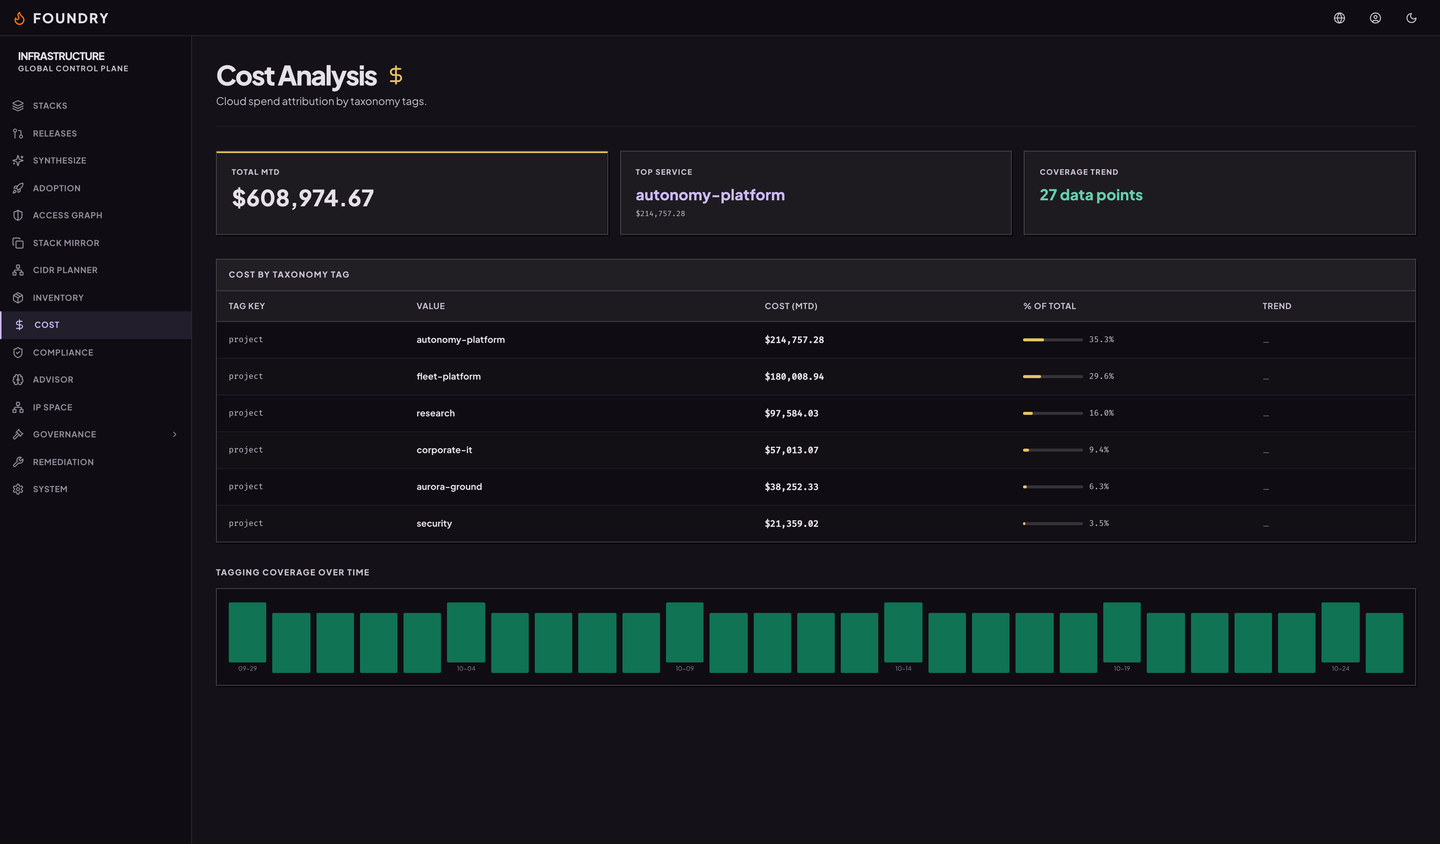Select the security row value
The height and width of the screenshot is (844, 1440).
click(x=434, y=524)
